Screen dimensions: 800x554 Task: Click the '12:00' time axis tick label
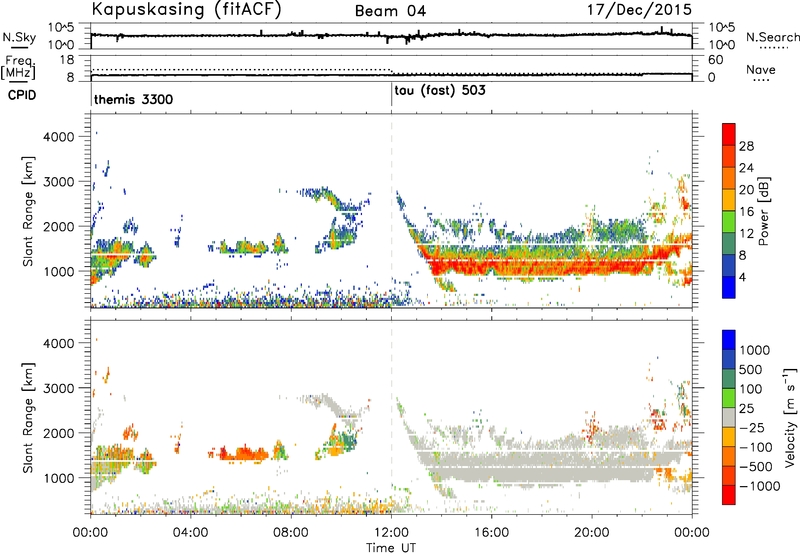point(391,533)
